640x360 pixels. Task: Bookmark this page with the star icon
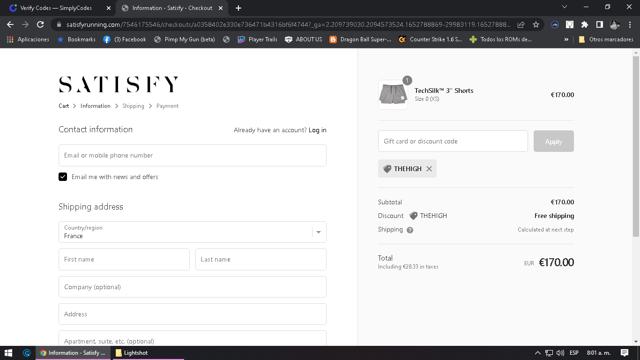pos(536,24)
